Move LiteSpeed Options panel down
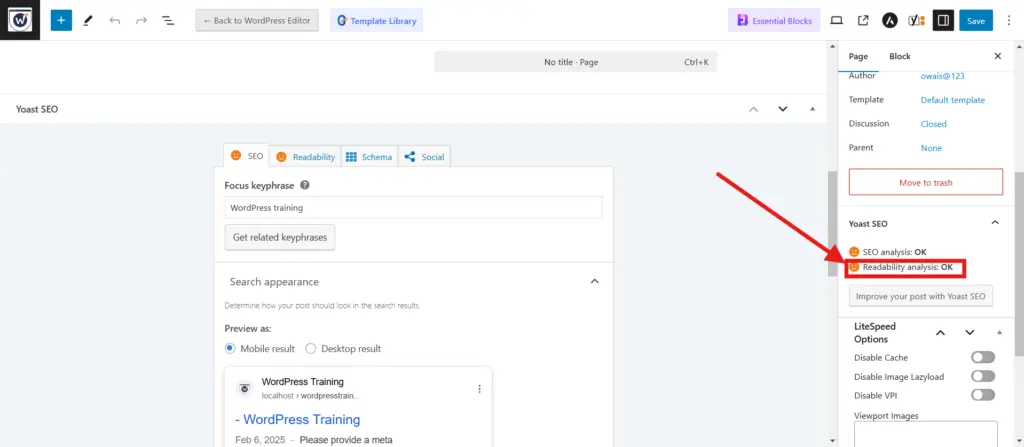The height and width of the screenshot is (447, 1024). (x=970, y=333)
